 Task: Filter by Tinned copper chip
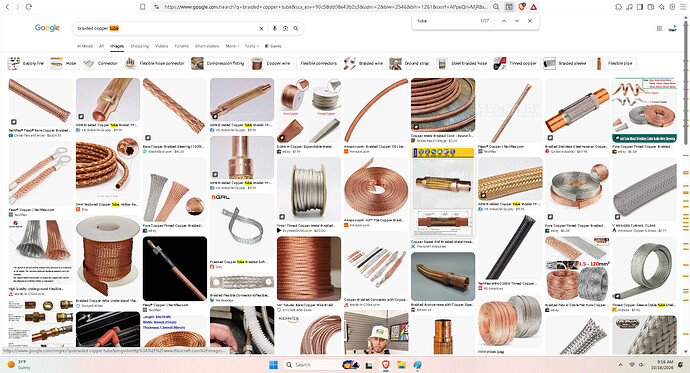tap(517, 63)
